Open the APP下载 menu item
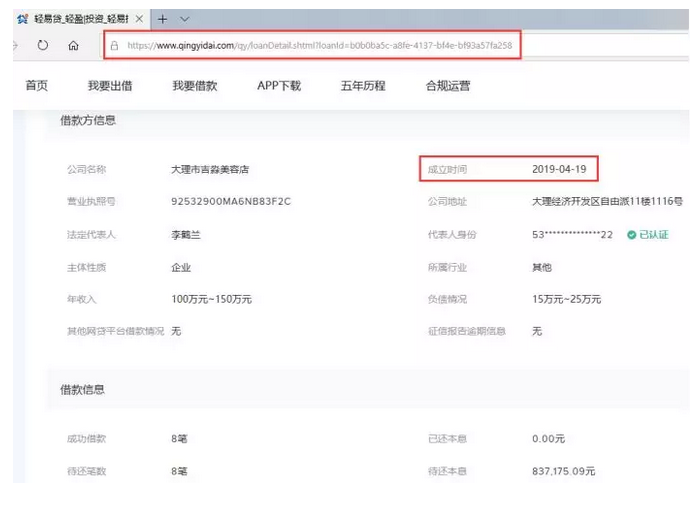The height and width of the screenshot is (513, 700). [279, 85]
